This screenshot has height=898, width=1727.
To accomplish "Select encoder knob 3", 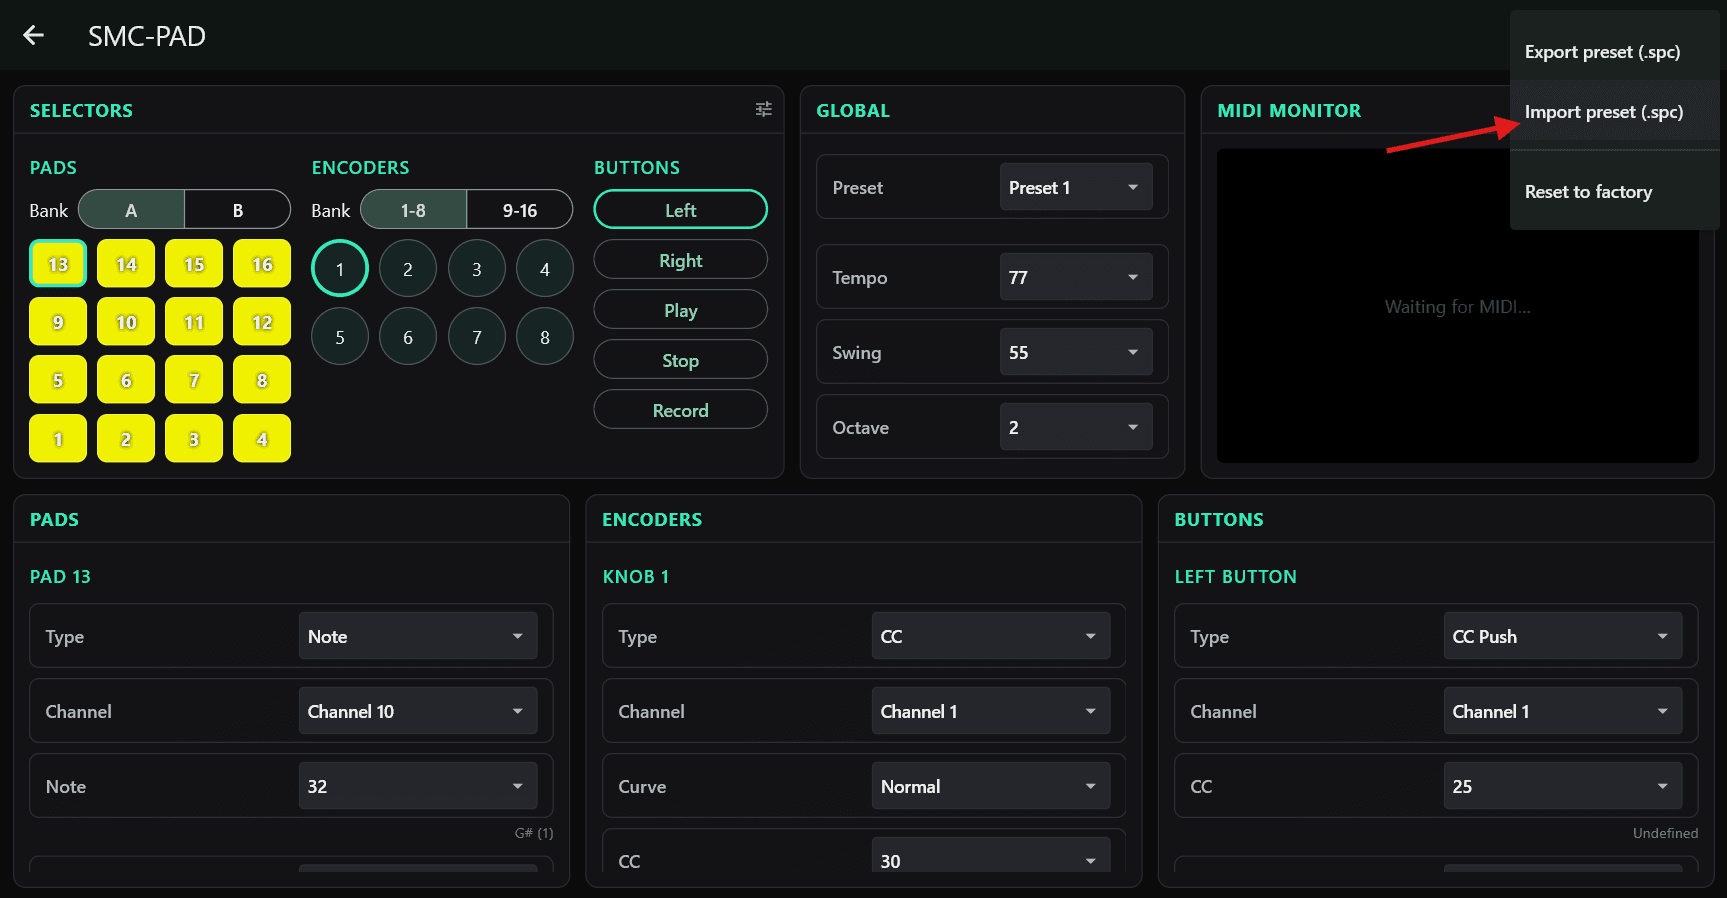I will (x=477, y=268).
